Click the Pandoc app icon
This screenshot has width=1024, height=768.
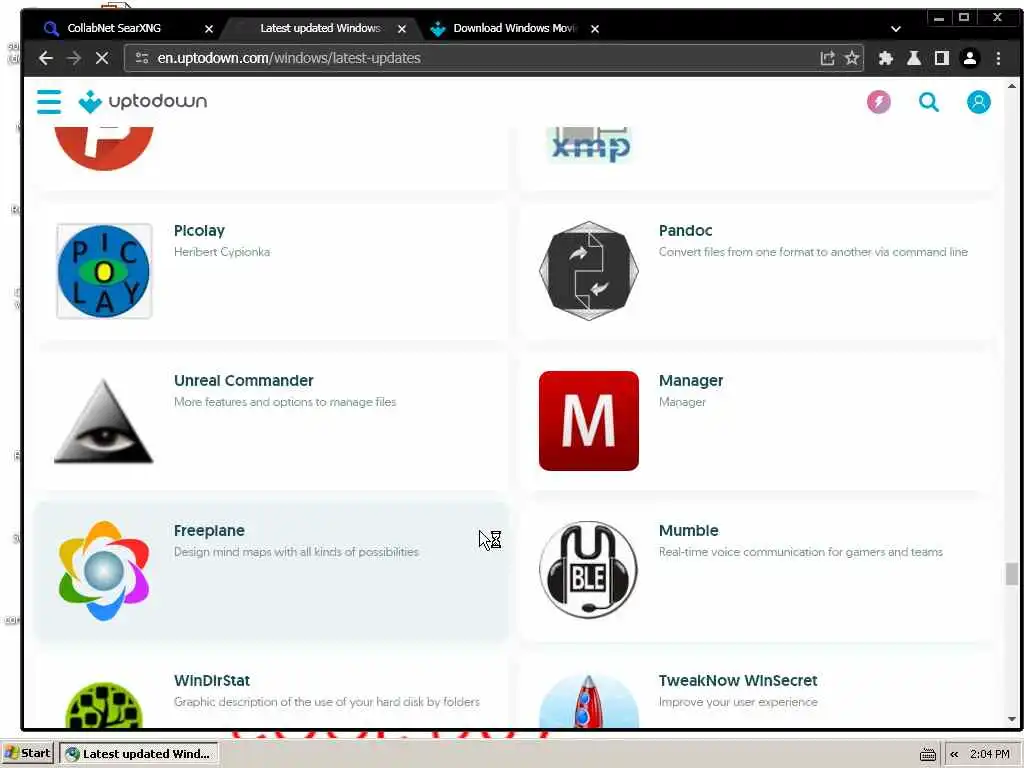click(x=588, y=271)
